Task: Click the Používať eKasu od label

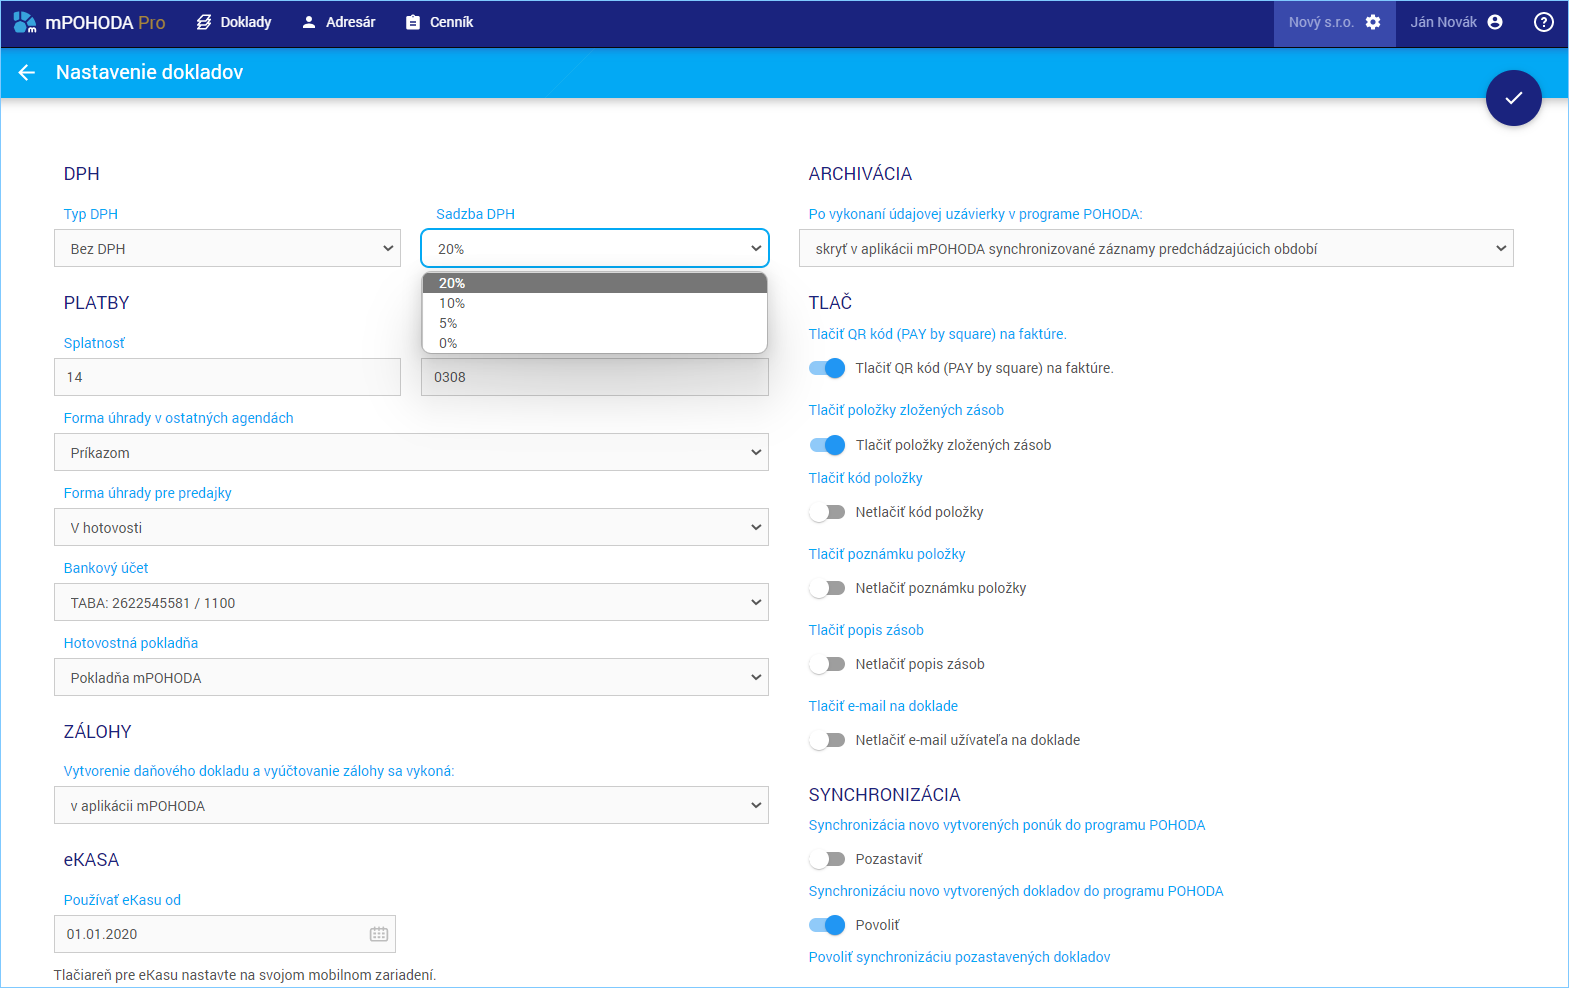Action: point(122,900)
